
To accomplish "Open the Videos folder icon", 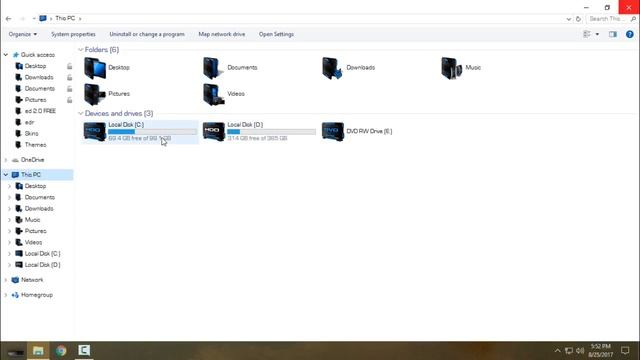I will (x=213, y=94).
